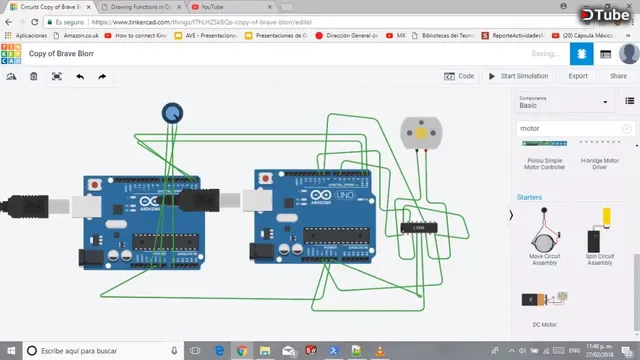Close the YouTube tab
Viewport: 640px width, 360px height.
coord(269,7)
